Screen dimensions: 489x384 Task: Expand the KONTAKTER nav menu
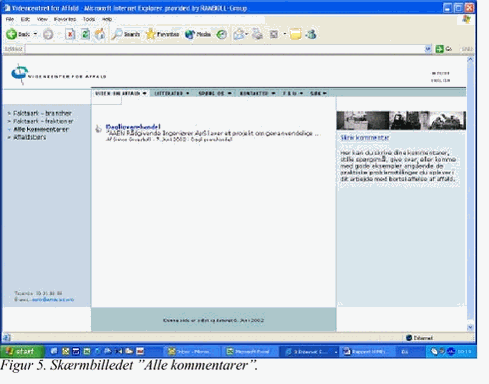tap(257, 93)
